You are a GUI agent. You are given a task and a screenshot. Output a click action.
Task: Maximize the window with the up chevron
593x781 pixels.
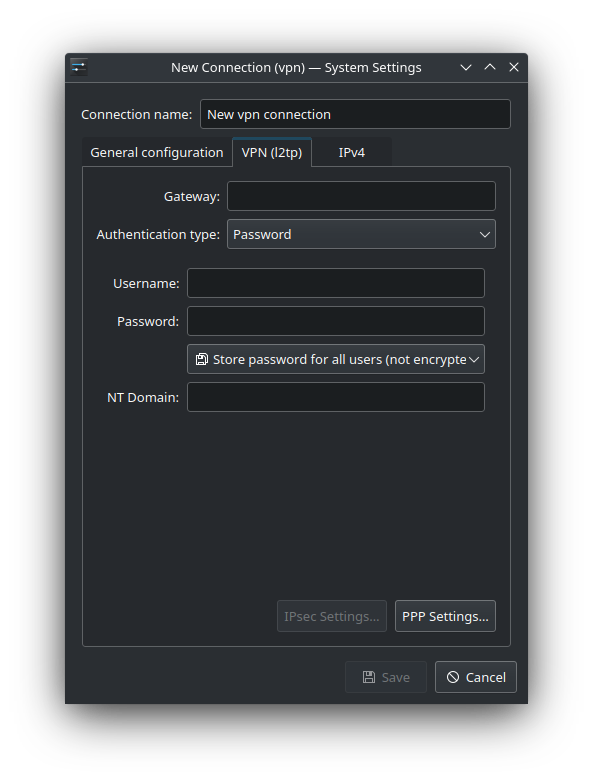click(490, 67)
